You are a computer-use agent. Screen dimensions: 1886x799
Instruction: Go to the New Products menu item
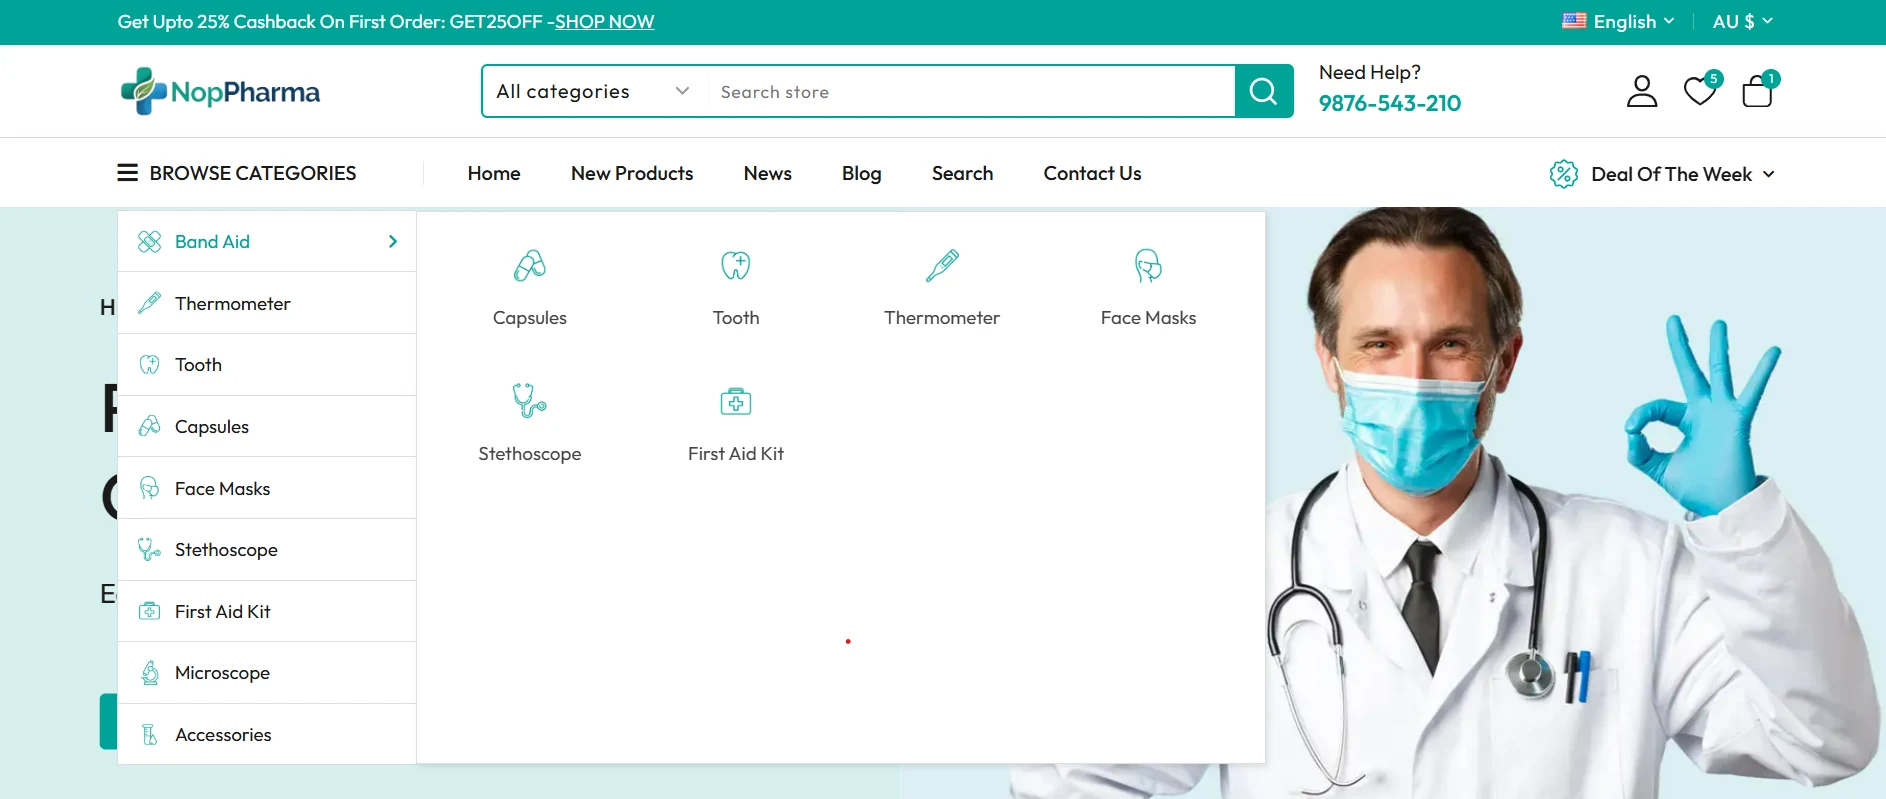(632, 174)
